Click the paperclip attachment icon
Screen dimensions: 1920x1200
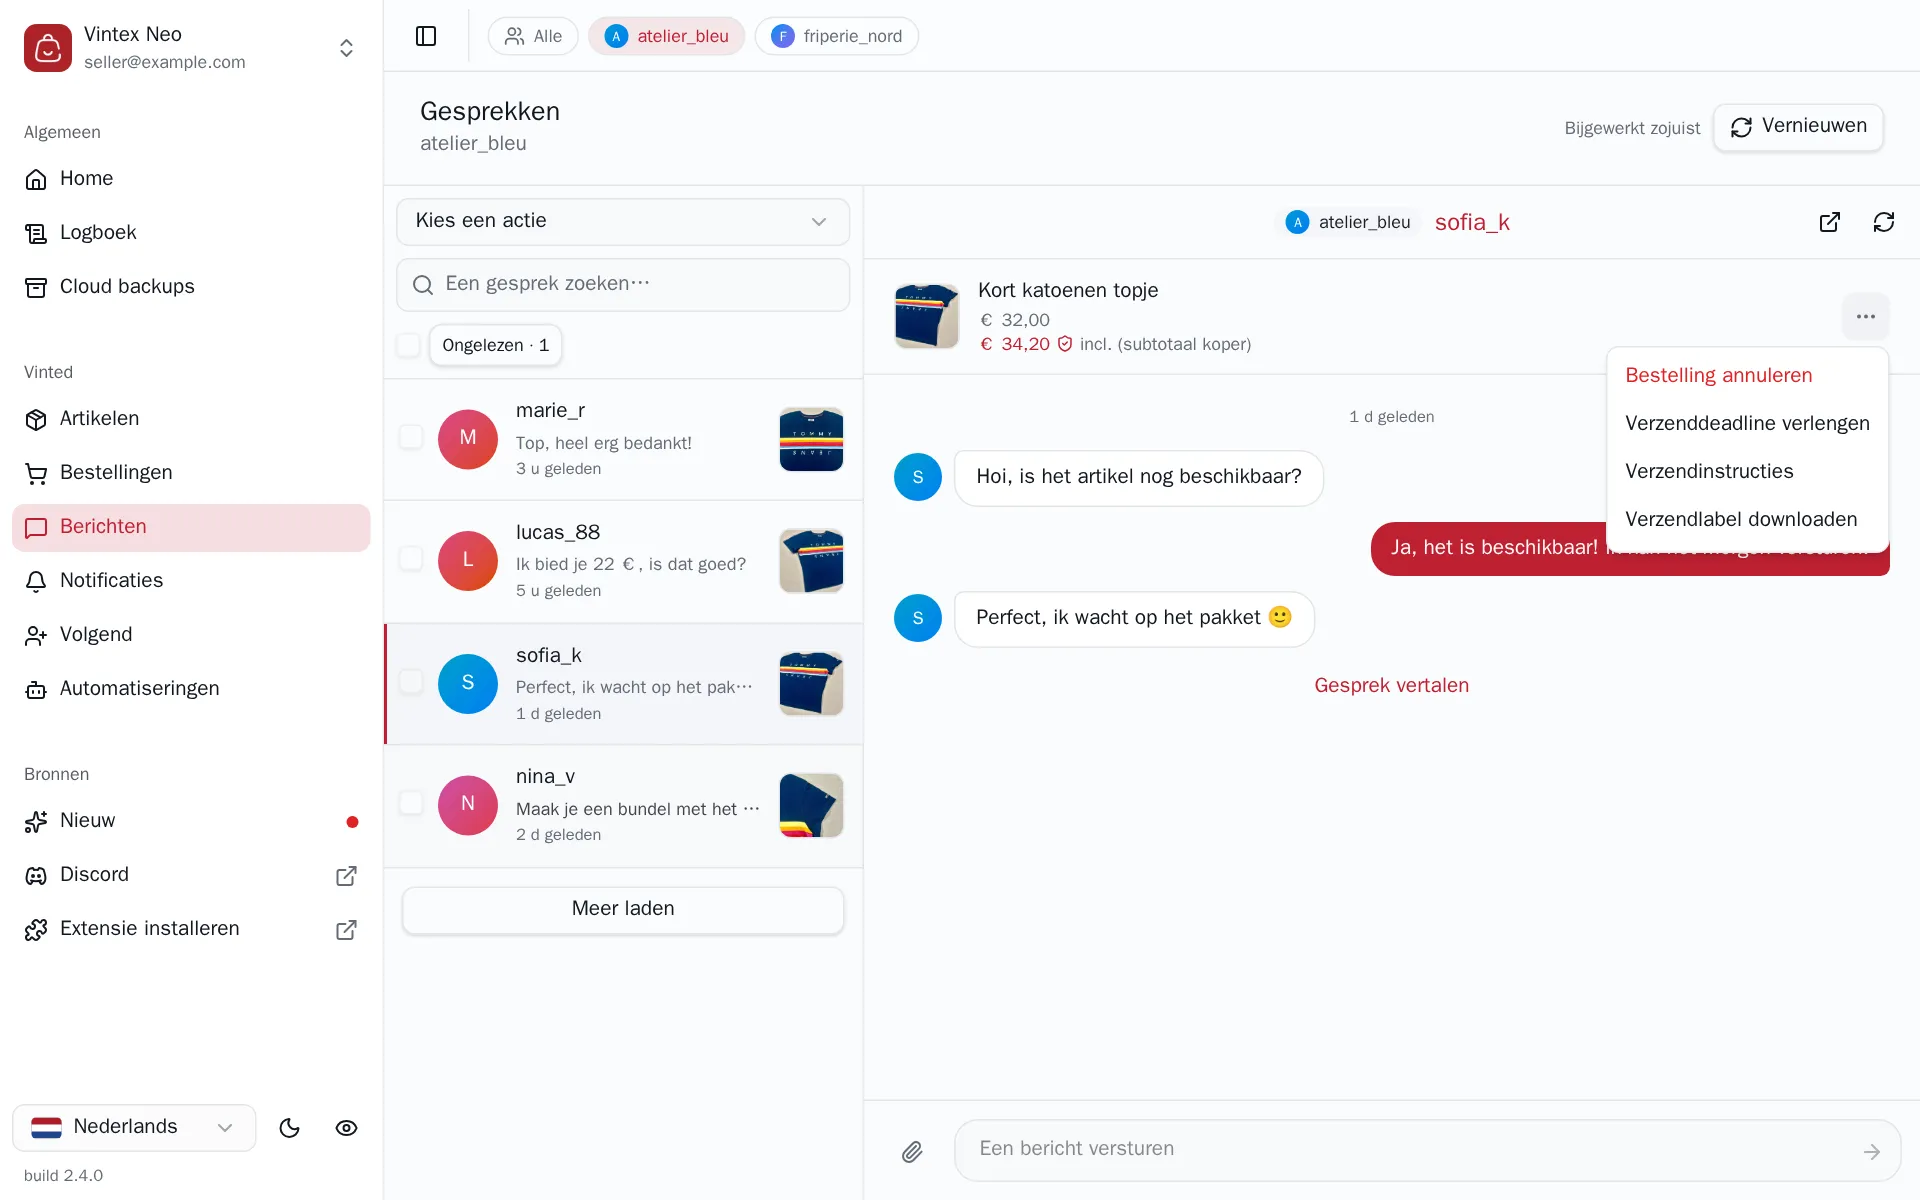[912, 1152]
